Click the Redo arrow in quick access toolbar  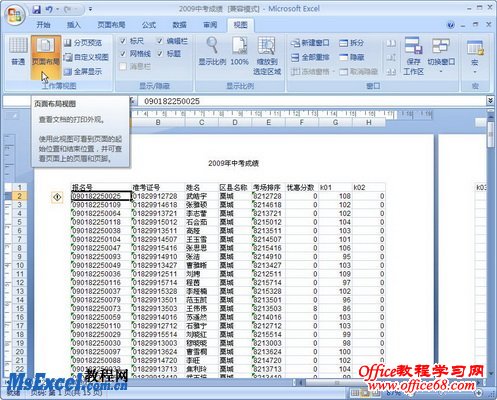[x=68, y=9]
